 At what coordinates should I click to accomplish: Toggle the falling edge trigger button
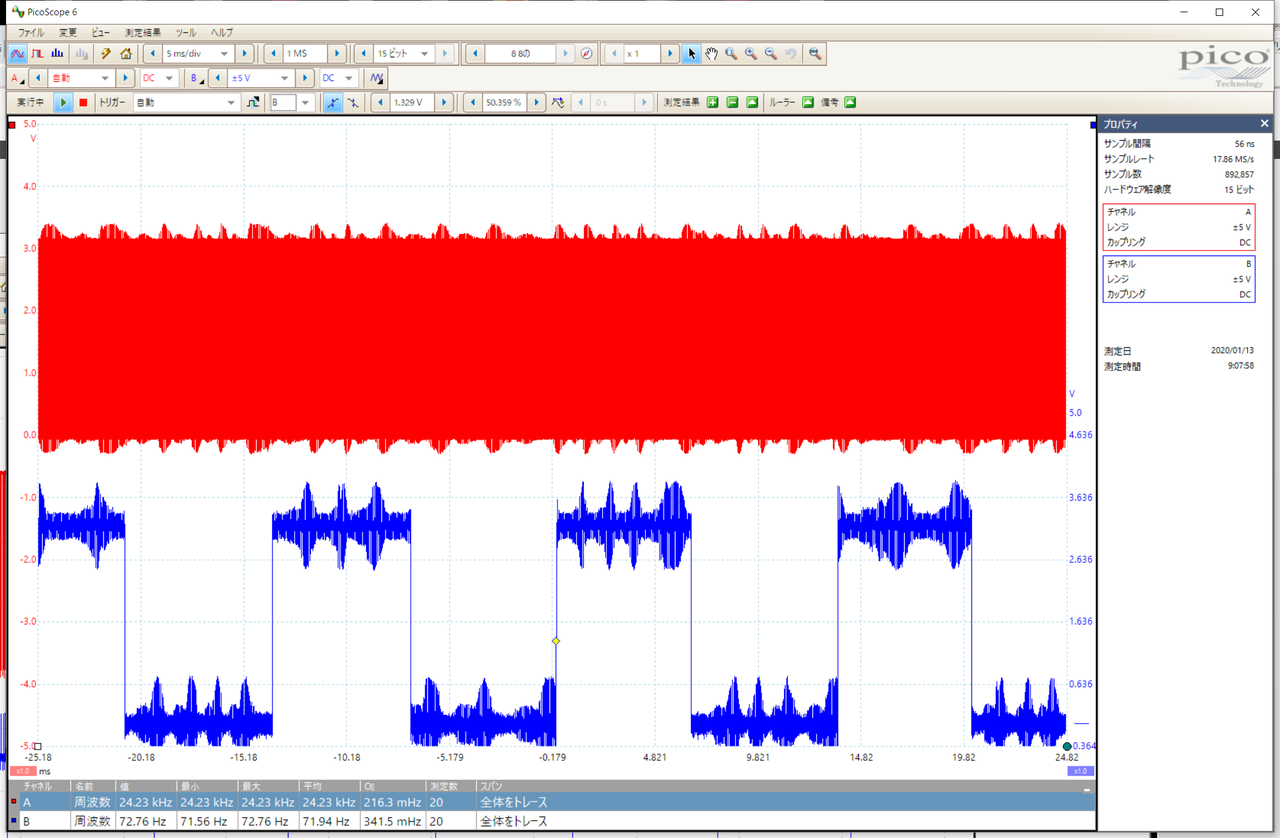click(353, 102)
